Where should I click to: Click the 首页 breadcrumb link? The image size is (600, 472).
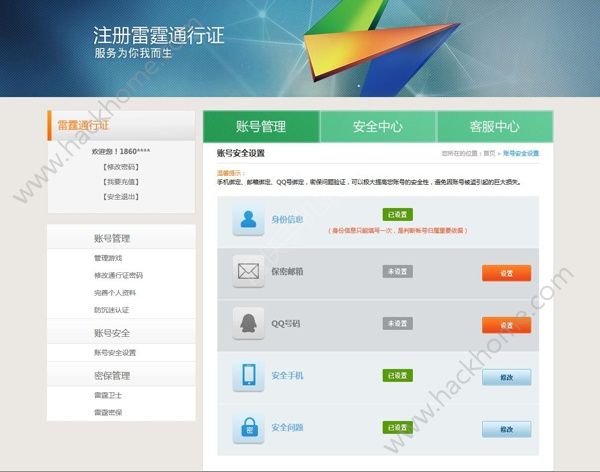[x=489, y=154]
